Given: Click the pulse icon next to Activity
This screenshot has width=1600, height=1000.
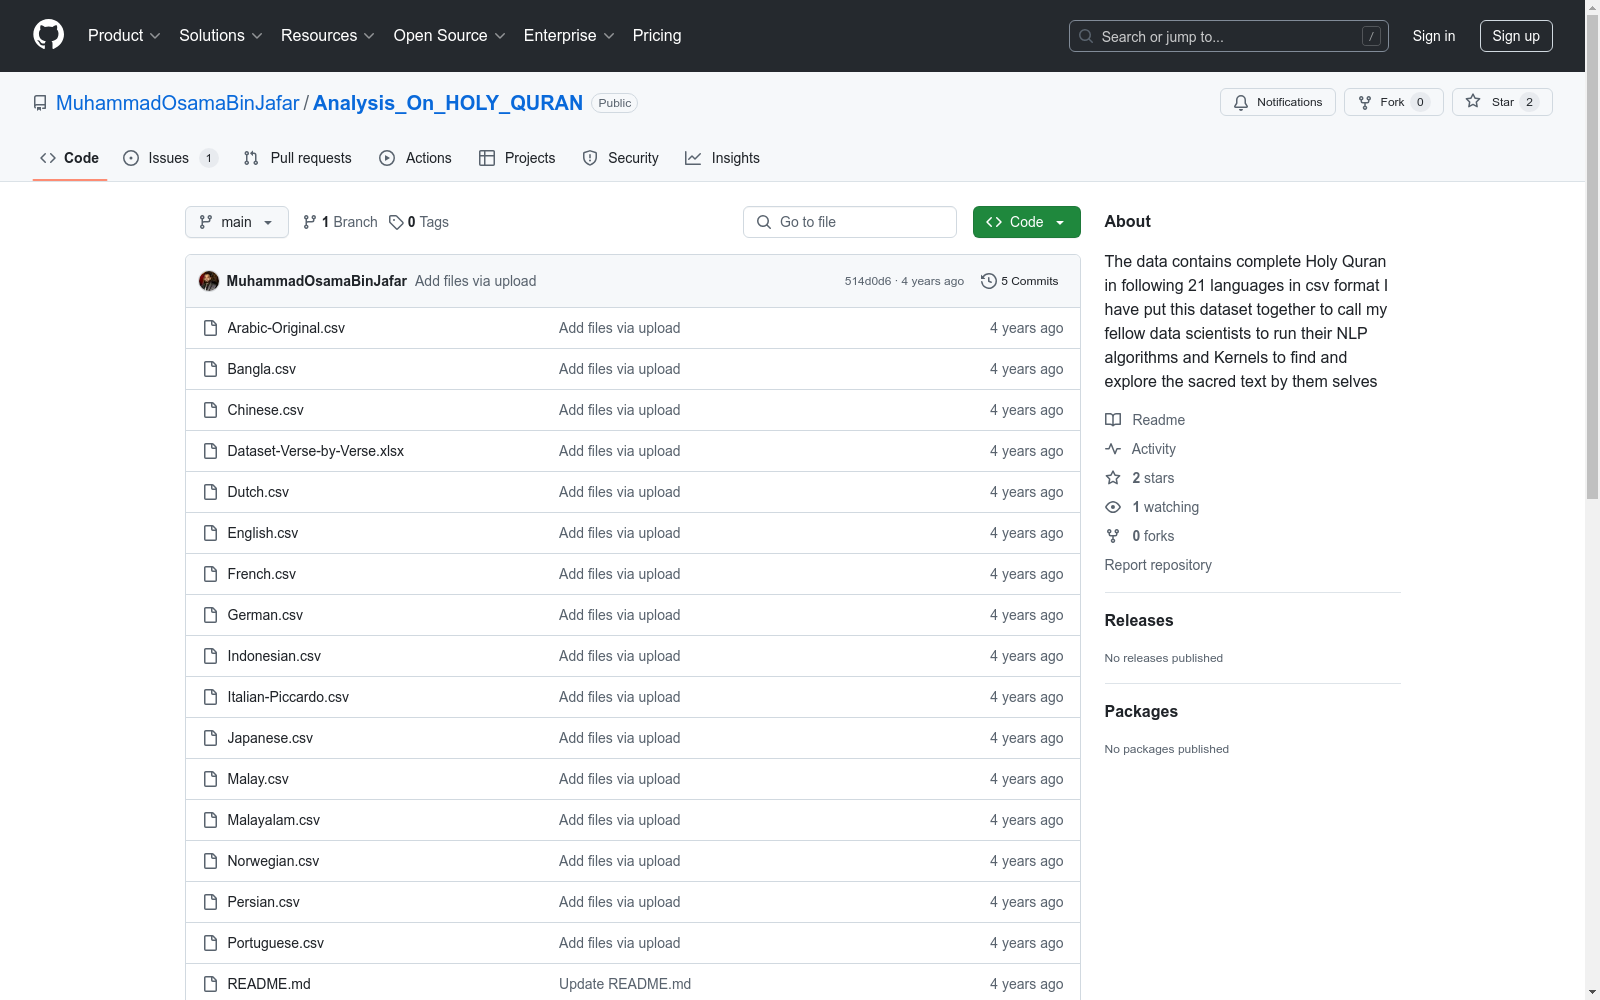Looking at the screenshot, I should tap(1113, 449).
